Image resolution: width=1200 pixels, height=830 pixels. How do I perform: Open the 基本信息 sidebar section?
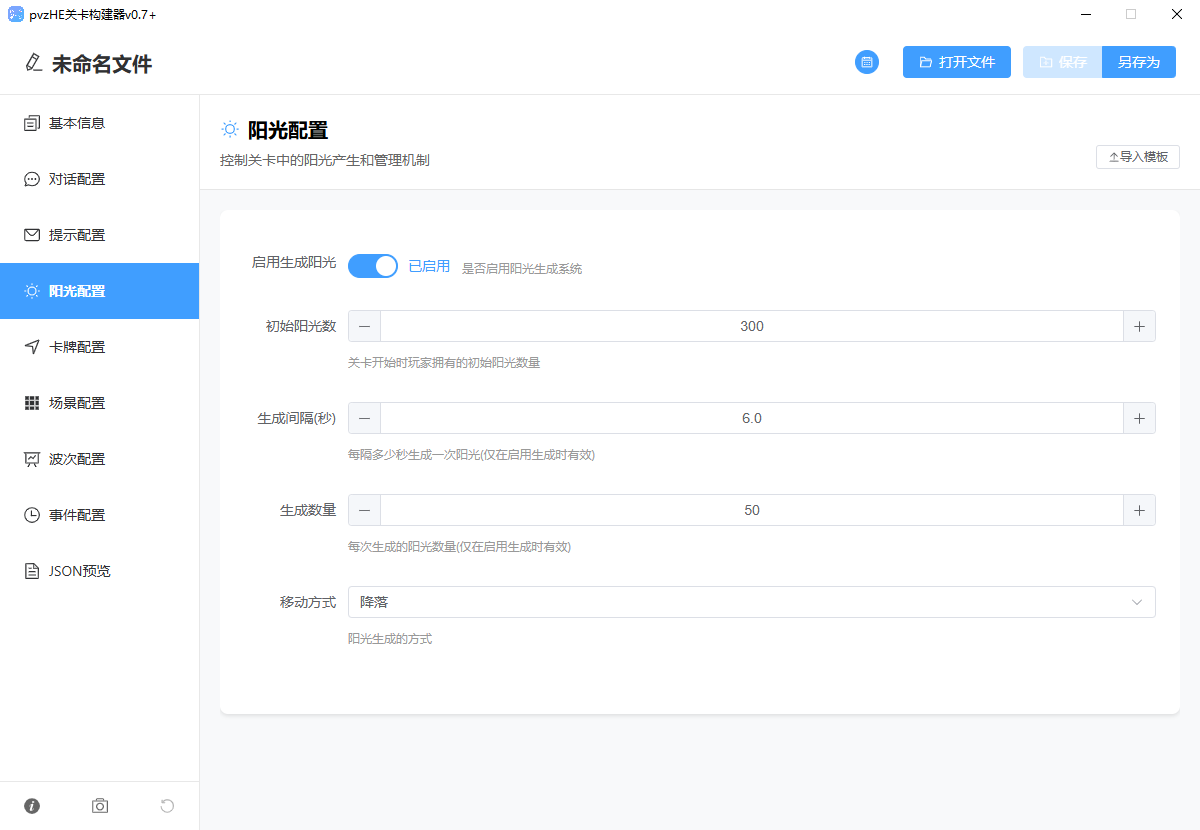(x=77, y=123)
